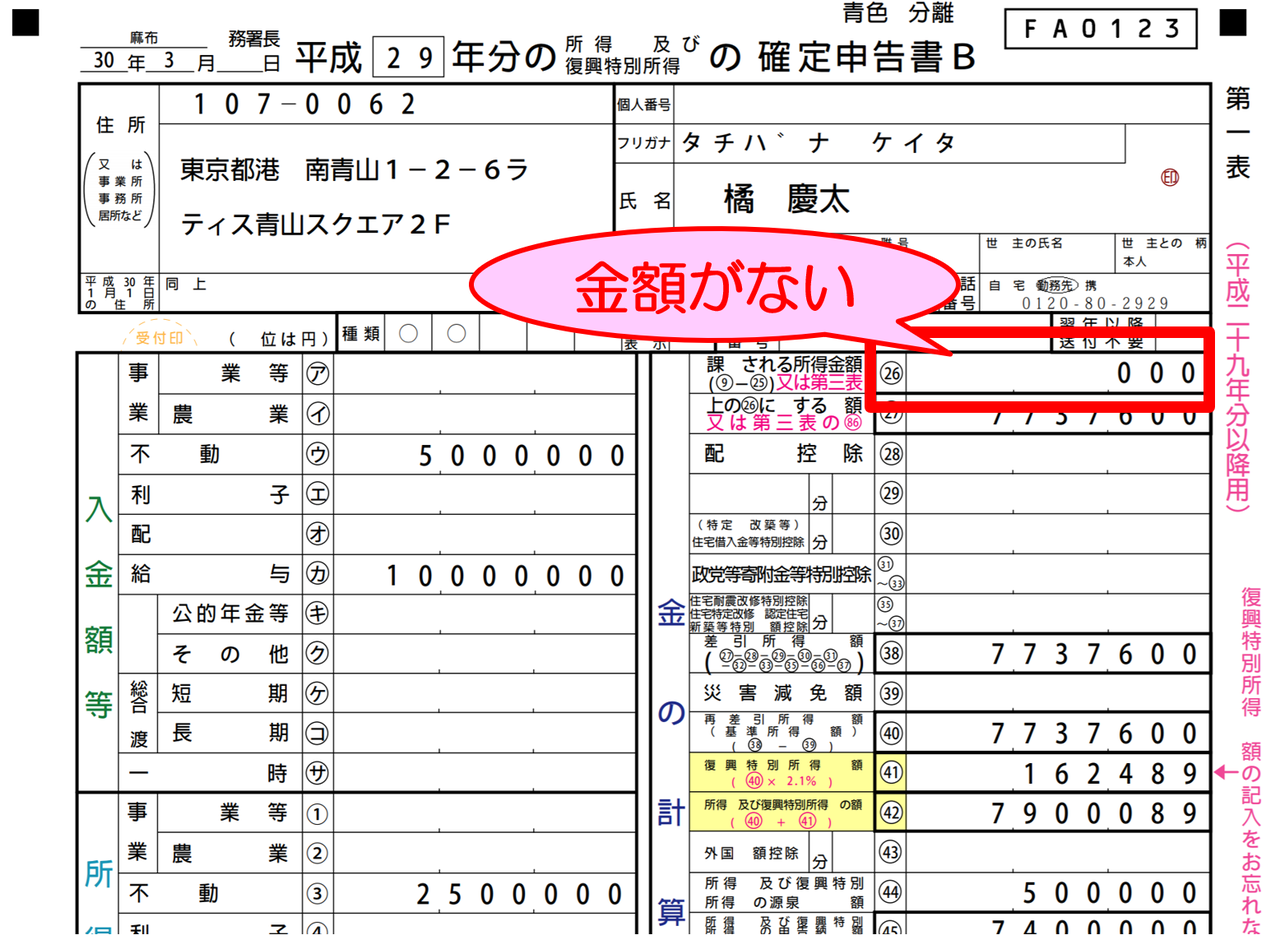Click the empty 一時 ㋚ field

[x=484, y=773]
